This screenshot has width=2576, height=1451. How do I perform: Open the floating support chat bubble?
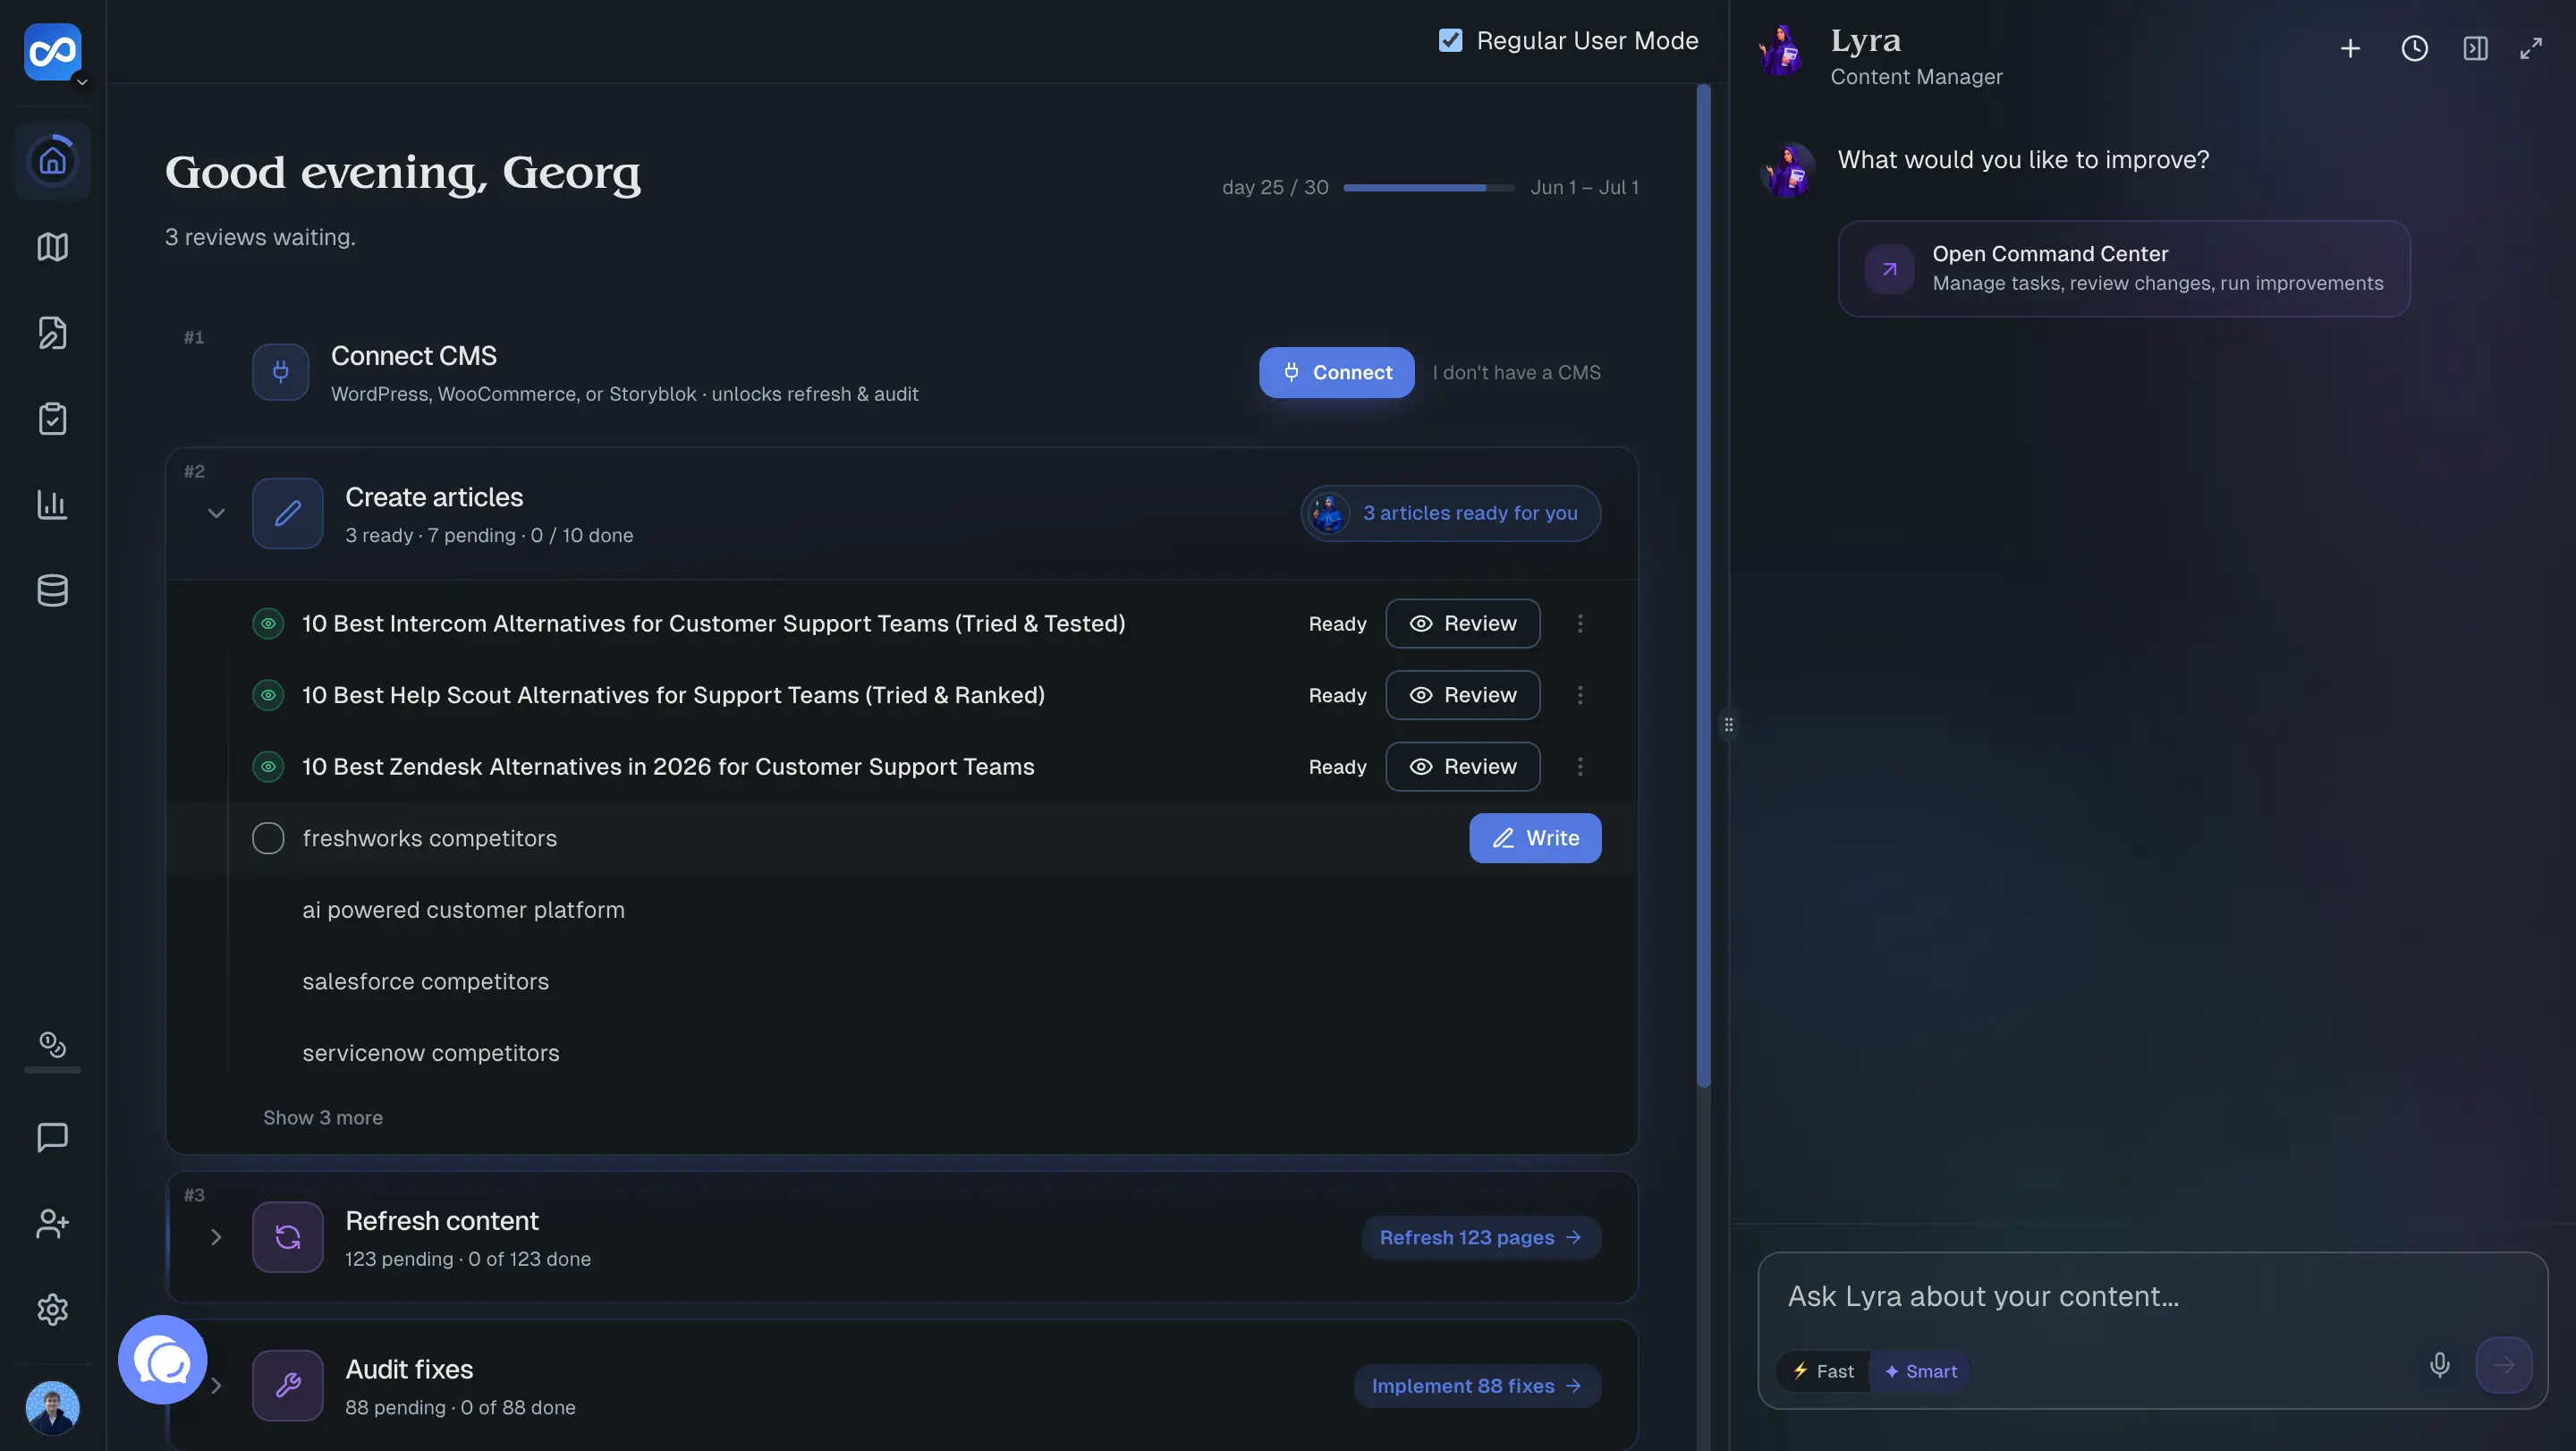[163, 1360]
